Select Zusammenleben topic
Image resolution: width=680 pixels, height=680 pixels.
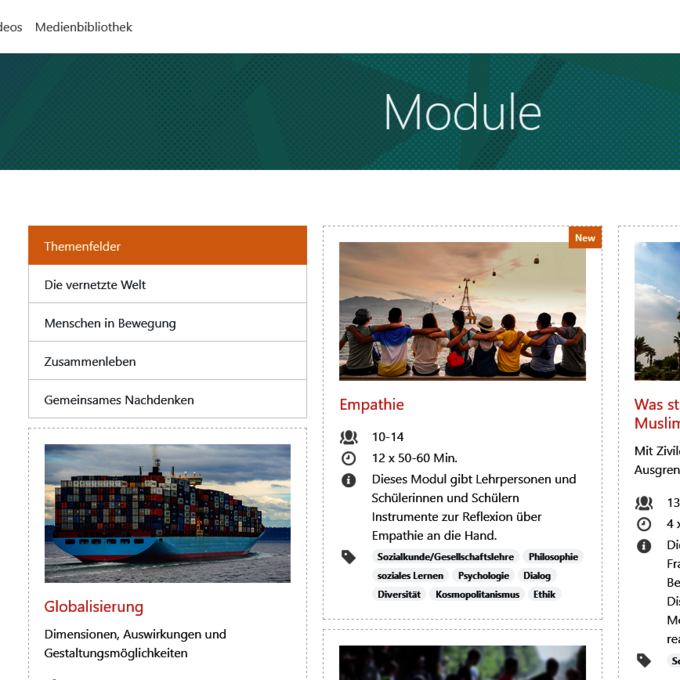[x=167, y=361]
